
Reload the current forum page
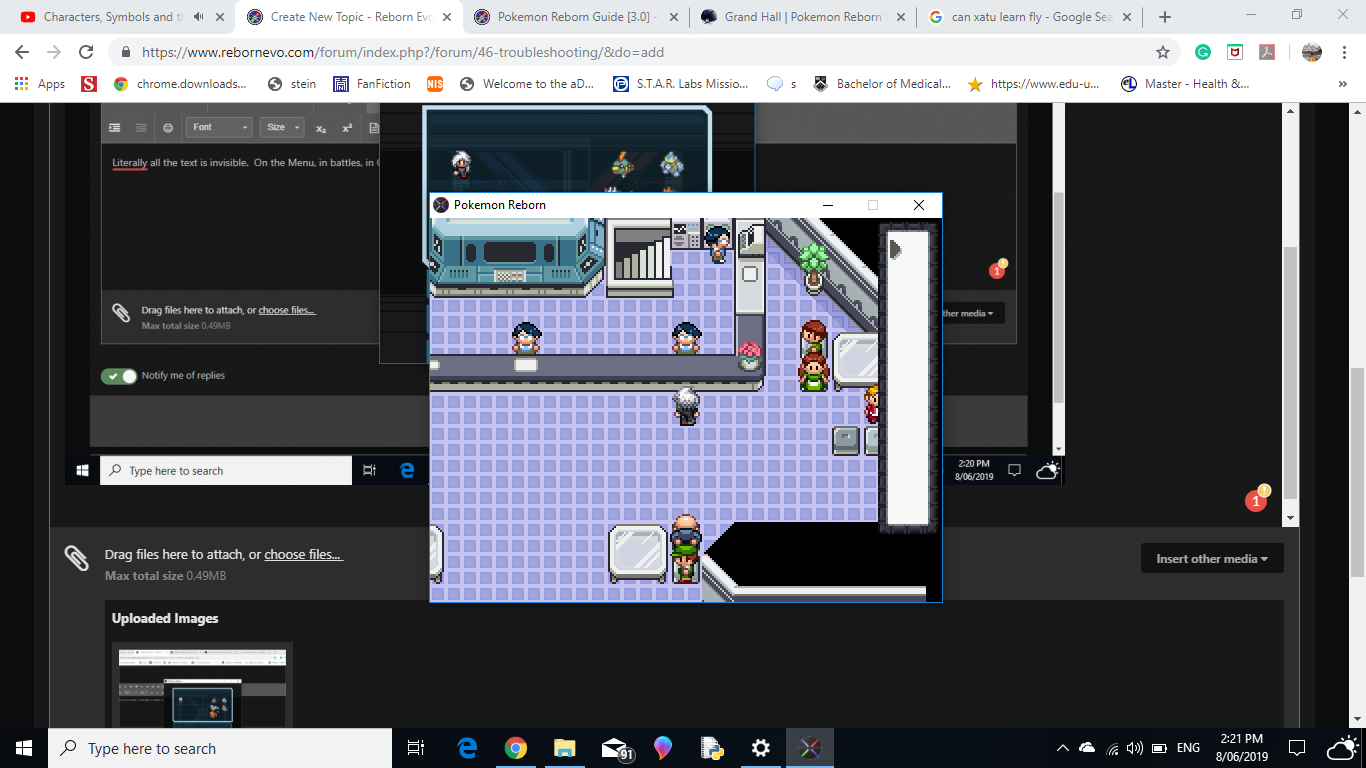point(86,52)
